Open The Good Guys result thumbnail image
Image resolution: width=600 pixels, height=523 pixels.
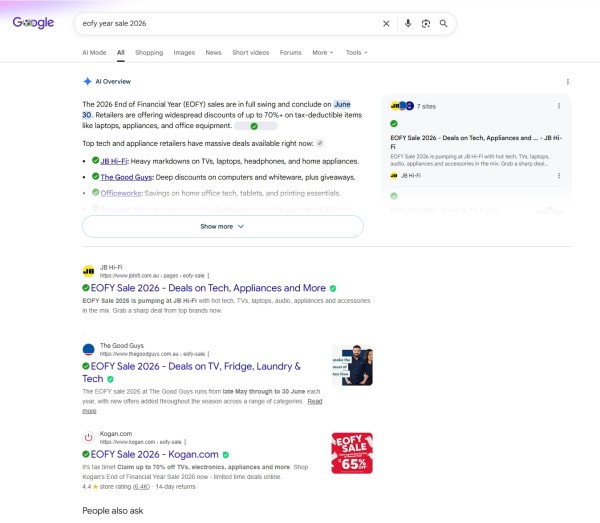[352, 365]
